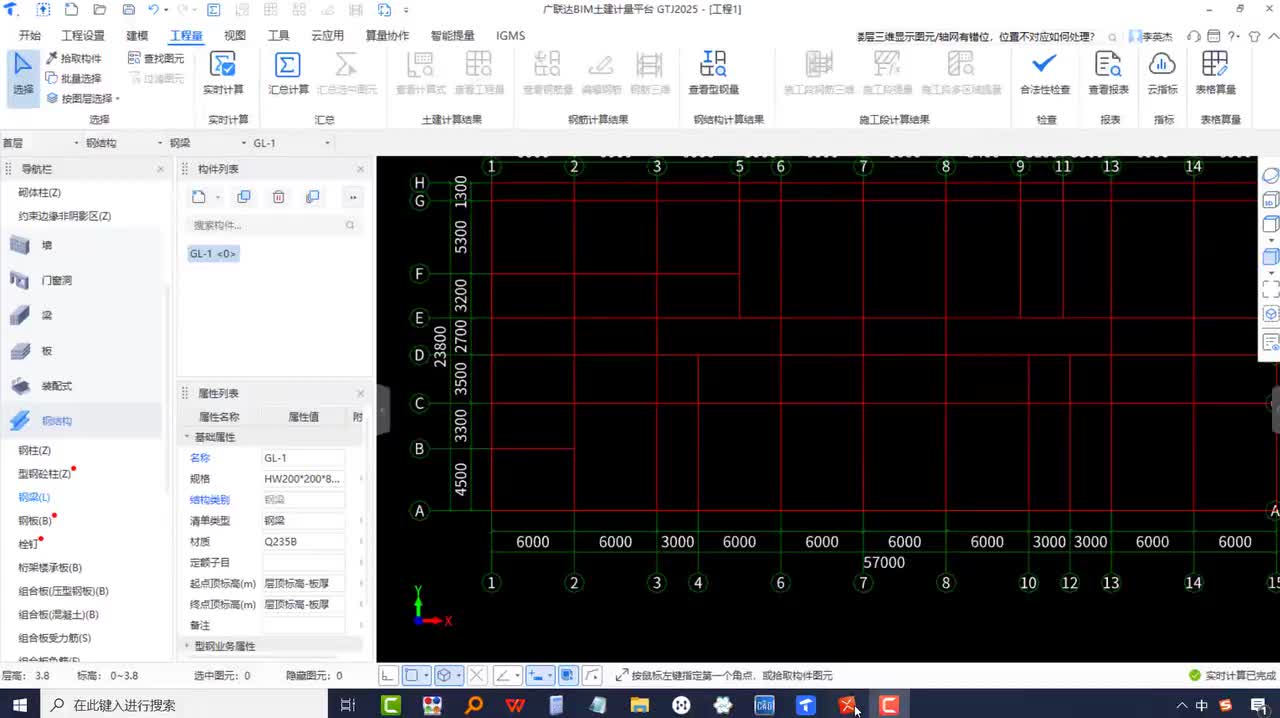
Task: Switch to 算量协作 ribbon tab
Action: pos(387,35)
